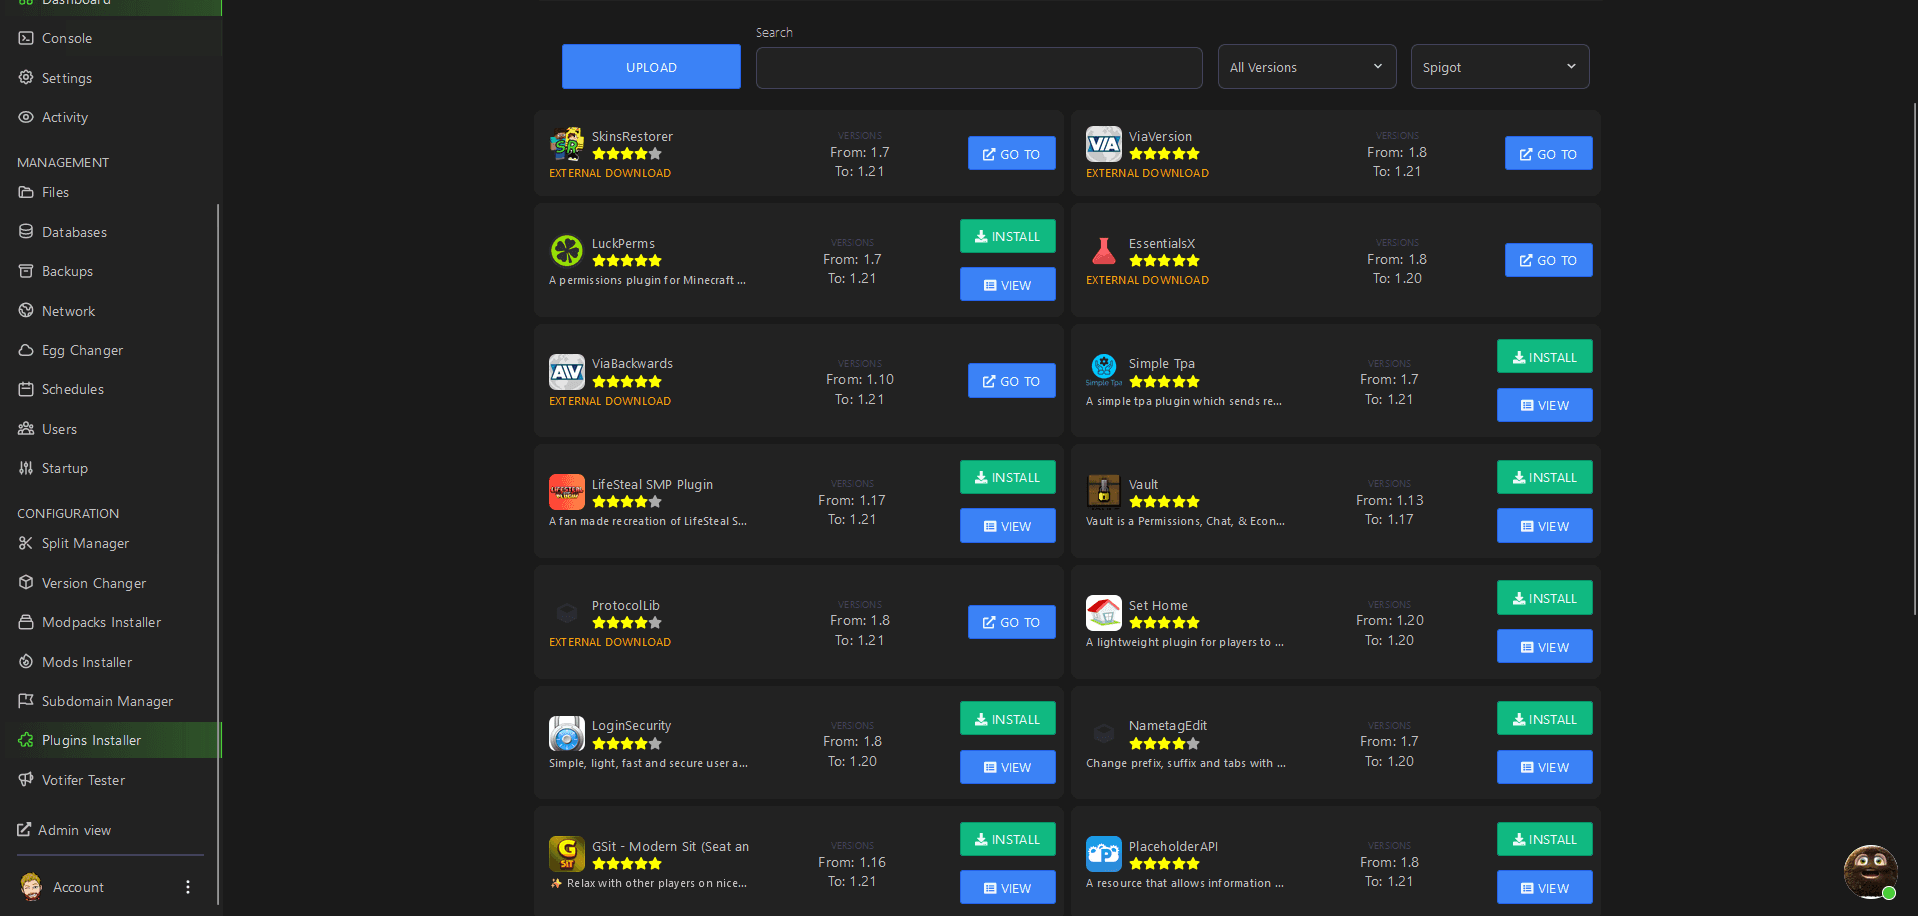View LuckPerms plugin details

pos(1008,285)
